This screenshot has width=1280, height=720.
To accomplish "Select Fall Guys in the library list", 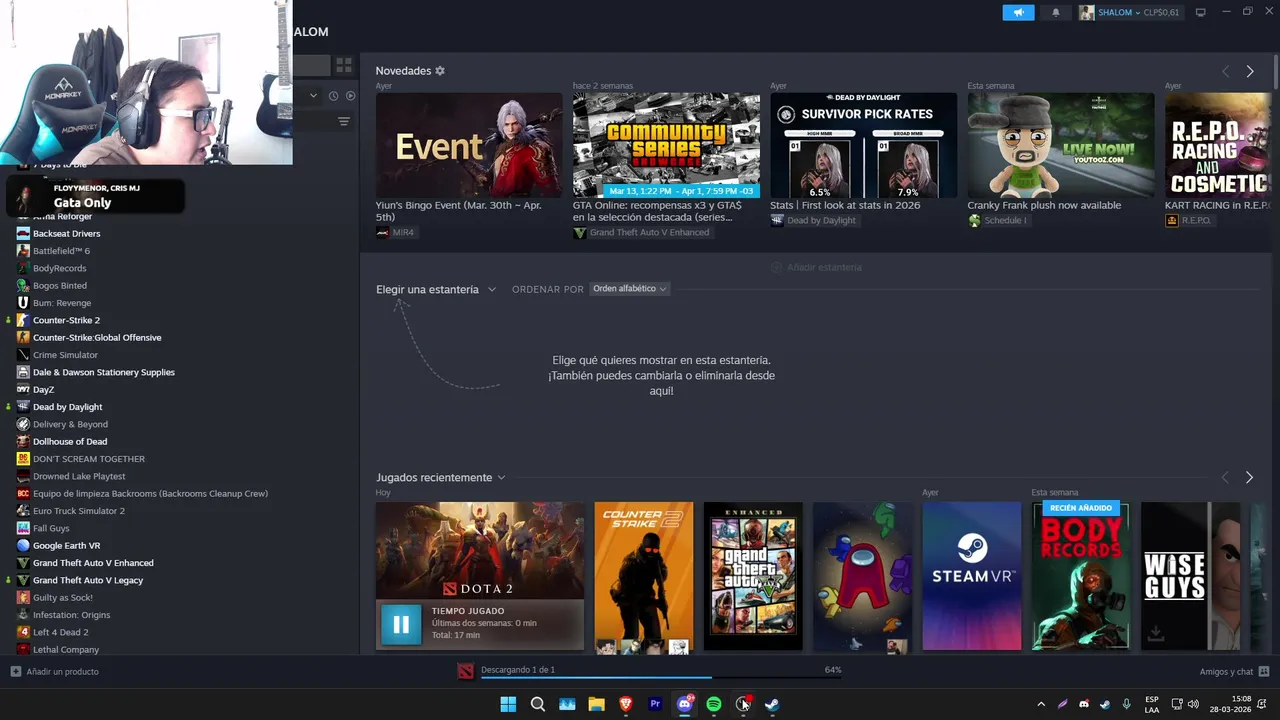I will tap(51, 528).
